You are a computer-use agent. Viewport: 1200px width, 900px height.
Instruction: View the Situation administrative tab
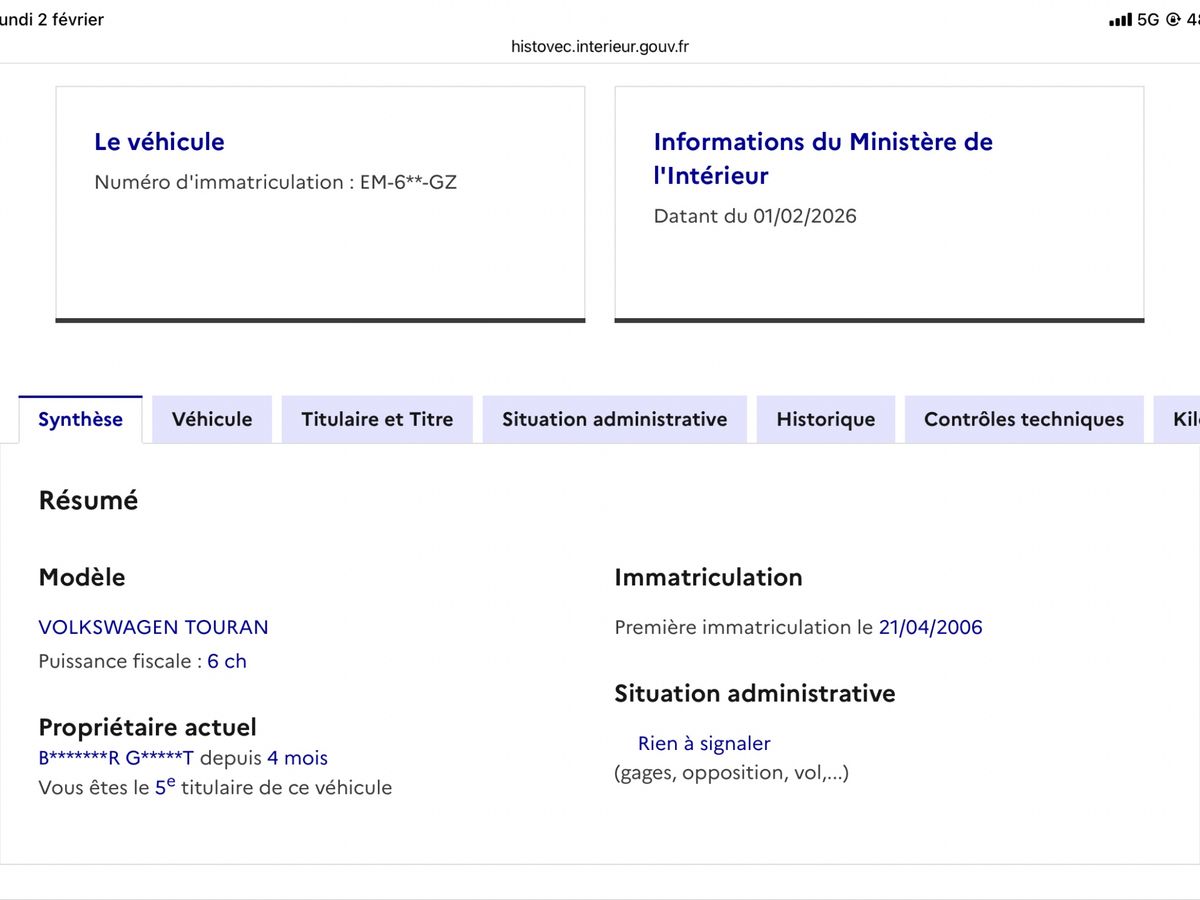click(613, 419)
